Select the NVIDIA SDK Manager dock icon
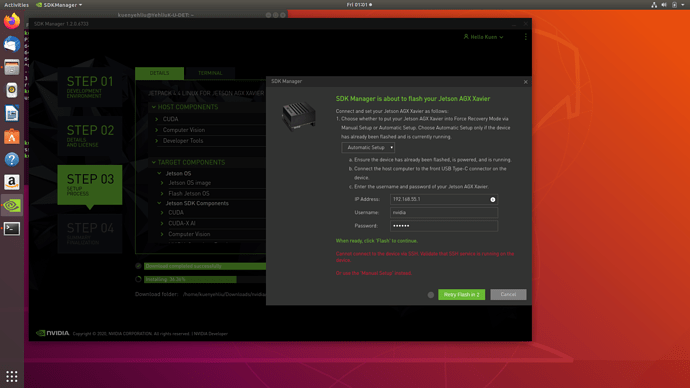Image resolution: width=690 pixels, height=388 pixels. pyautogui.click(x=12, y=205)
